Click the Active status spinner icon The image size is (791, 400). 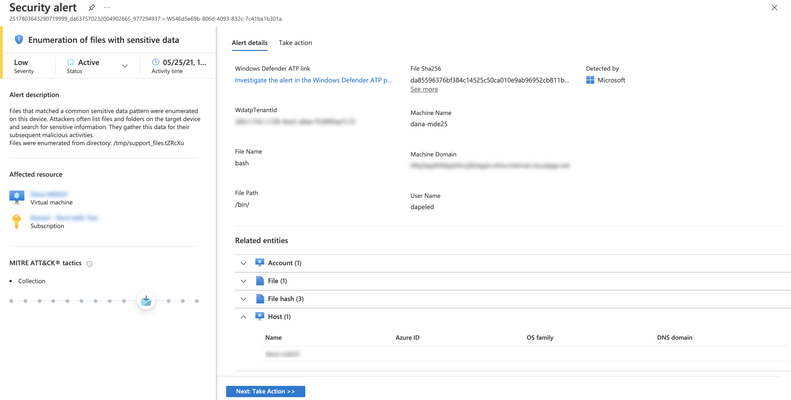pyautogui.click(x=71, y=63)
